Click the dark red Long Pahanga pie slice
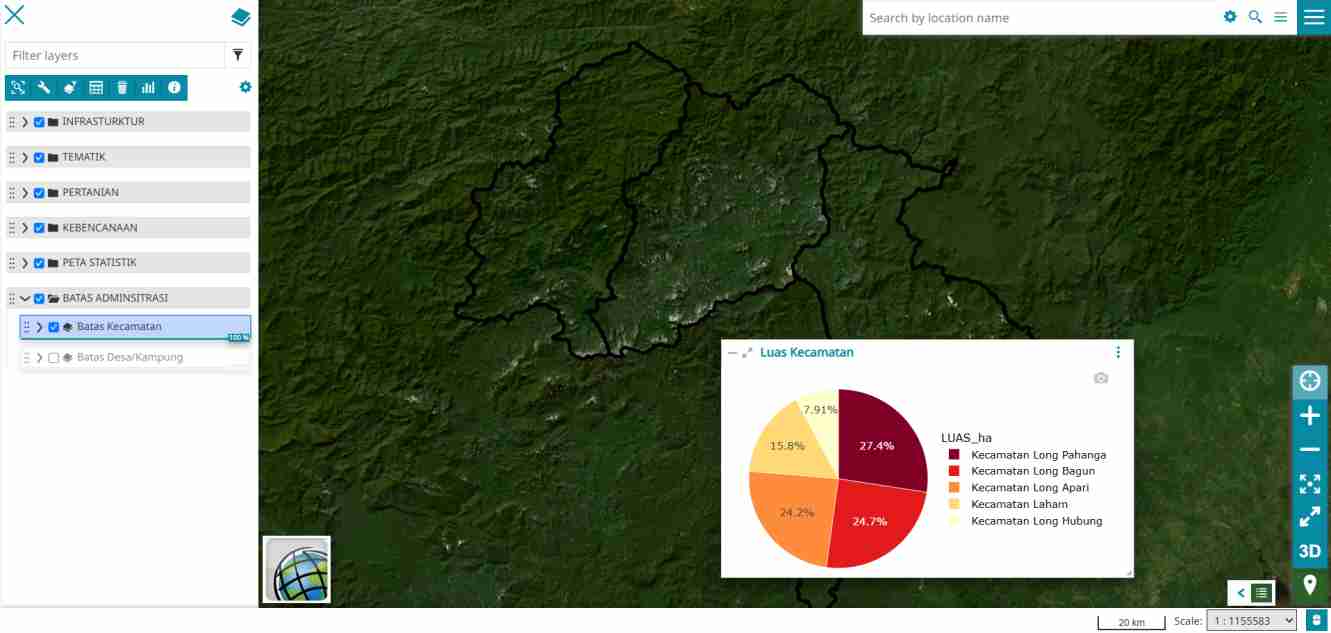Viewport: 1331px width, 633px height. 880,440
